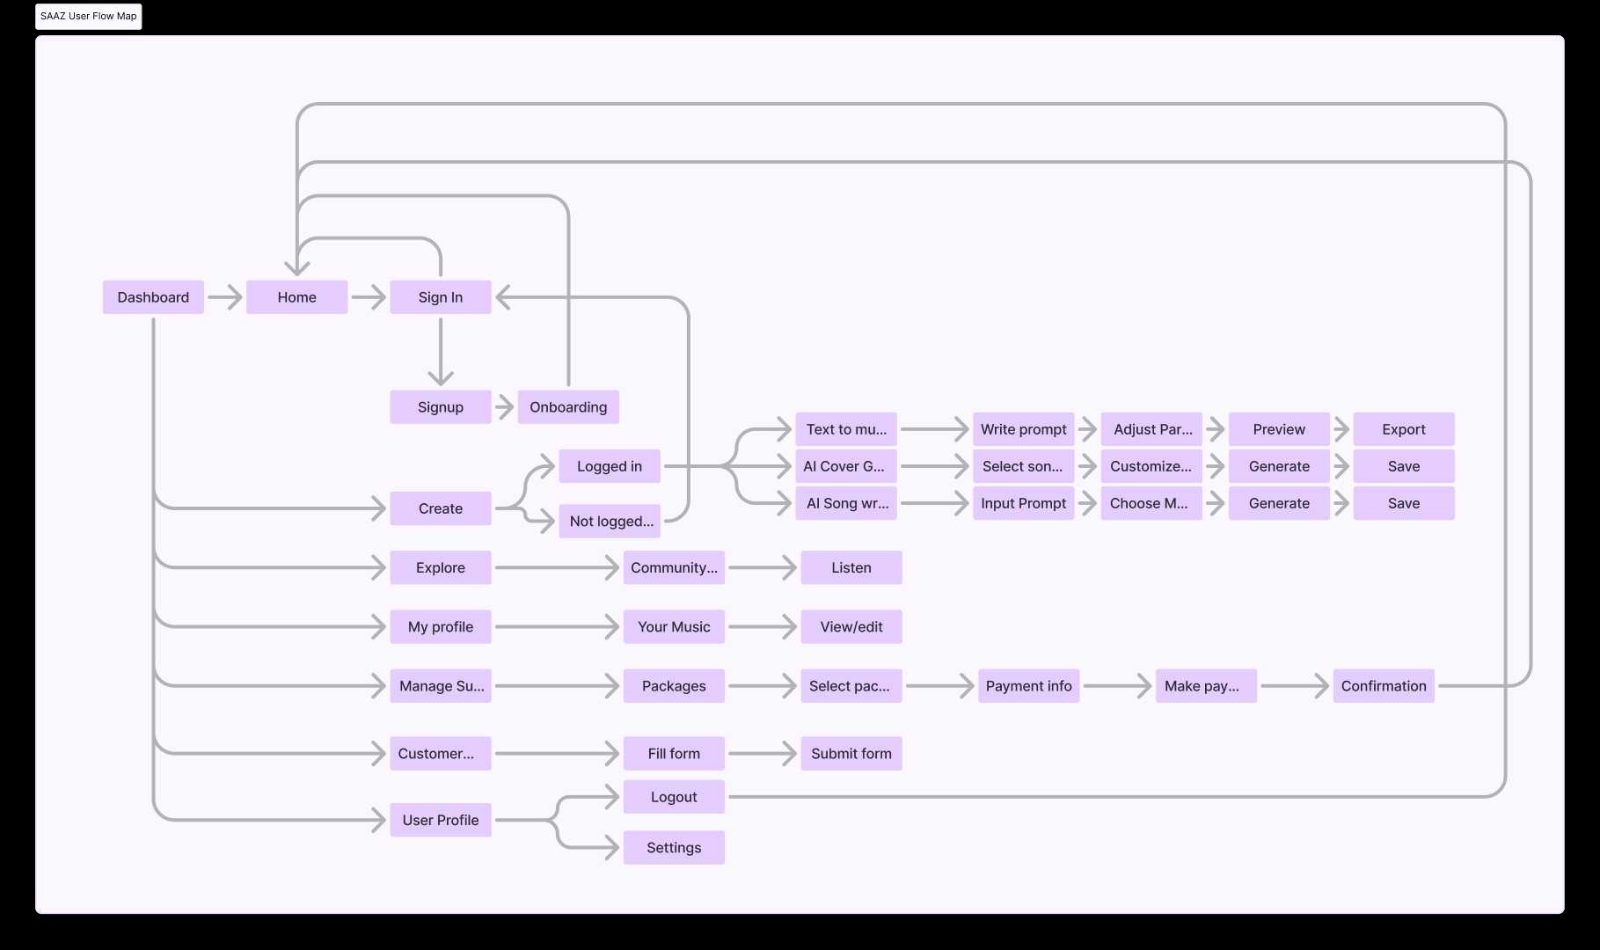This screenshot has height=950, width=1600.
Task: Click the Payment info node
Action: (x=1029, y=686)
